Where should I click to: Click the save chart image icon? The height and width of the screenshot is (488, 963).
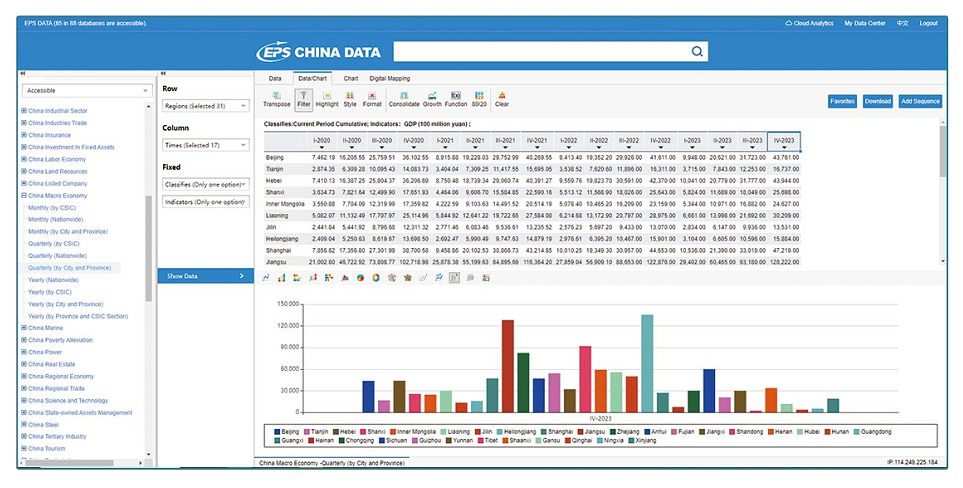[486, 277]
